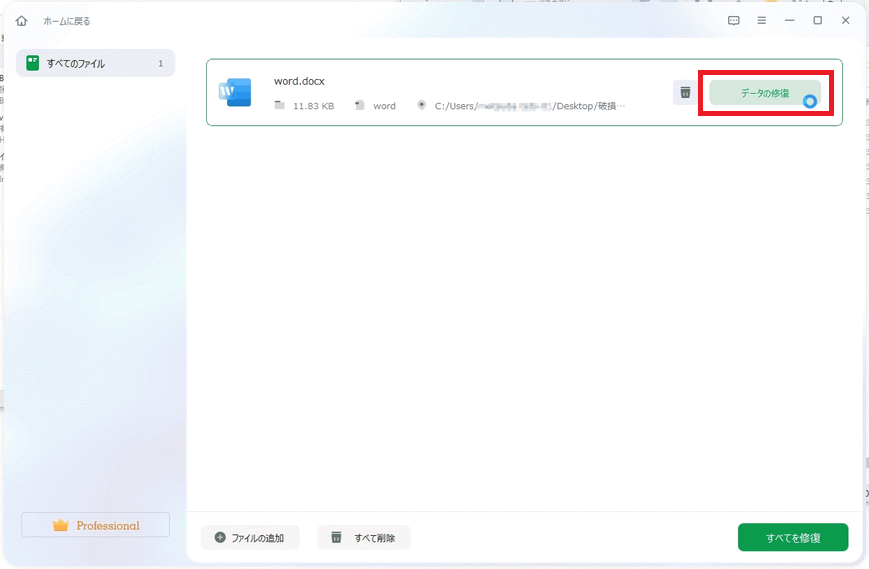Click the plus icon on ファイルの追加

pos(220,538)
